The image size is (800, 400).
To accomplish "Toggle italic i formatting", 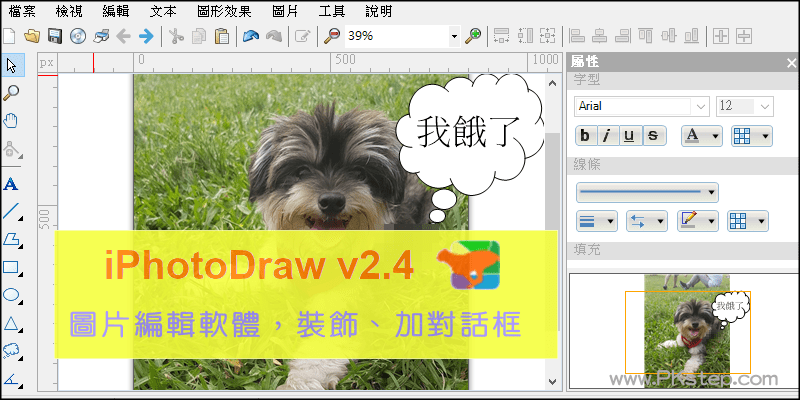I will [607, 136].
